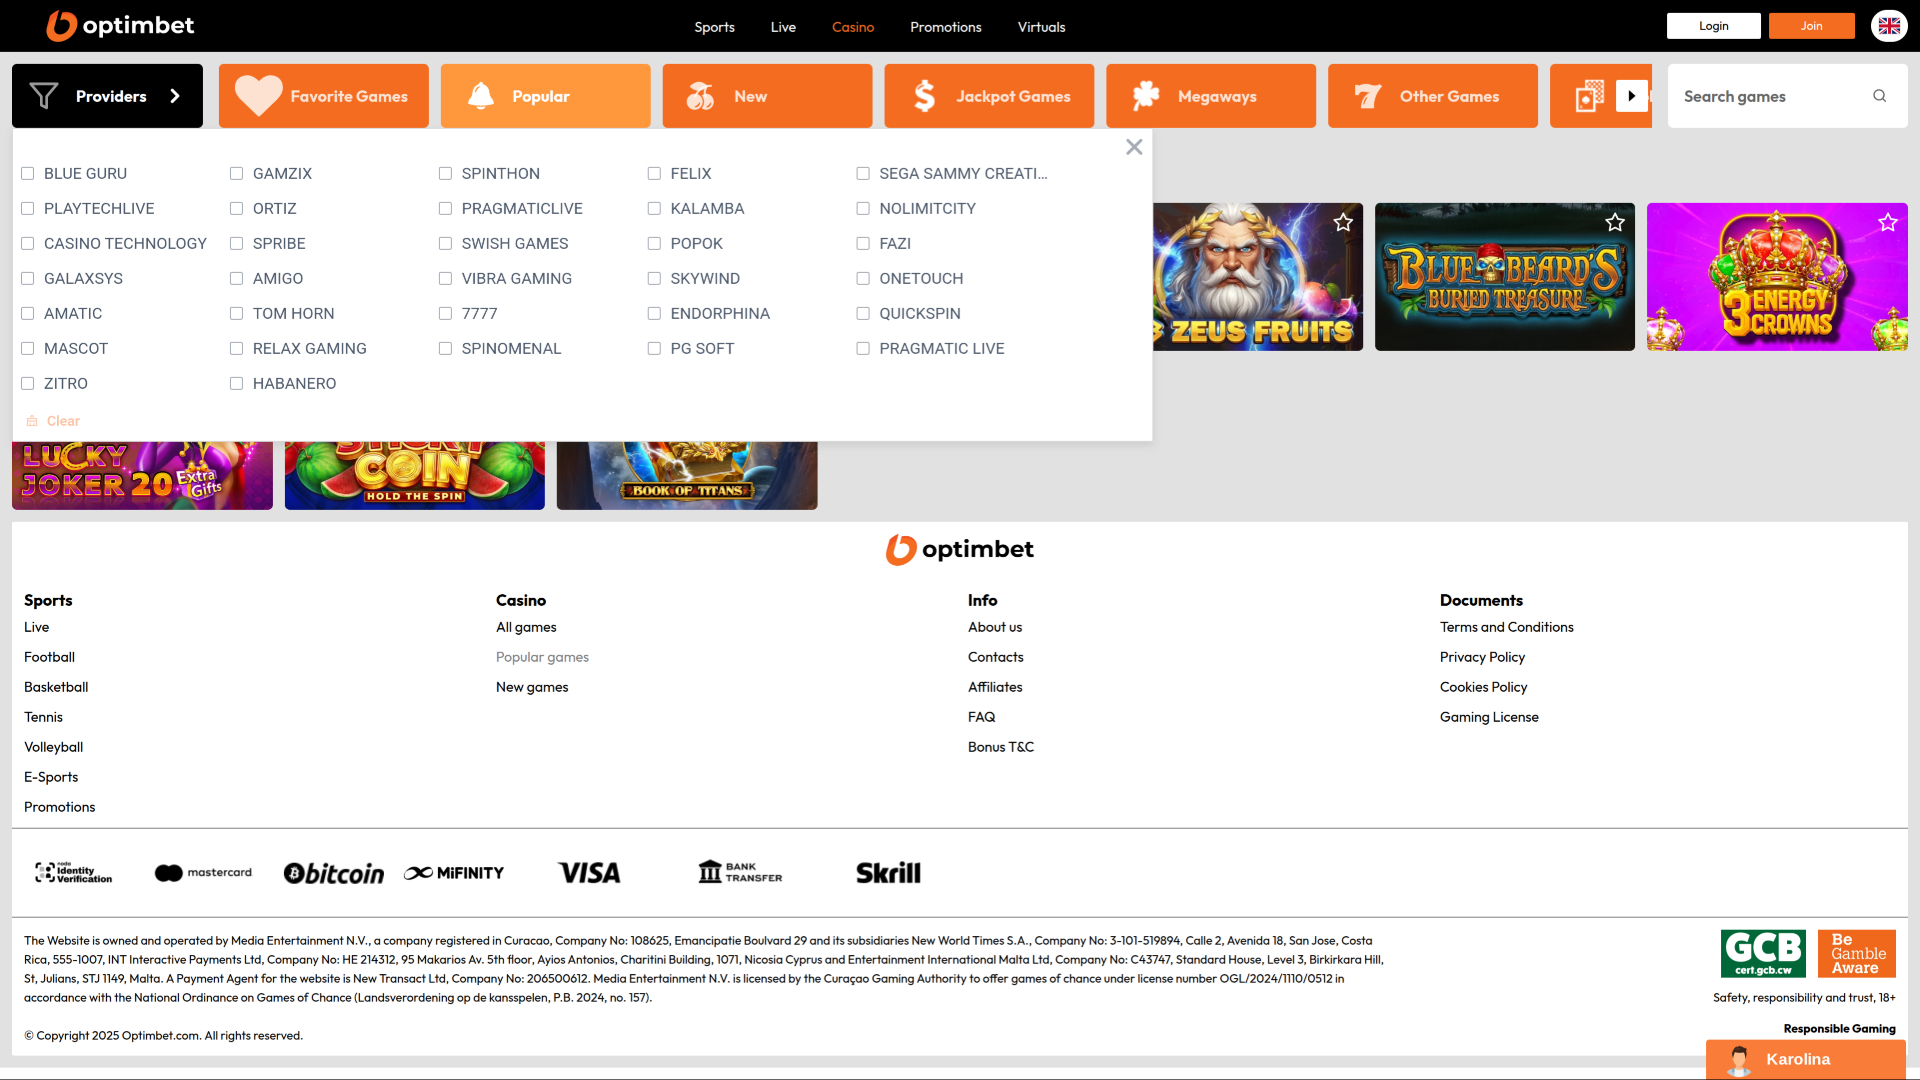The height and width of the screenshot is (1080, 1920).
Task: Close the providers panel with X
Action: 1134,147
